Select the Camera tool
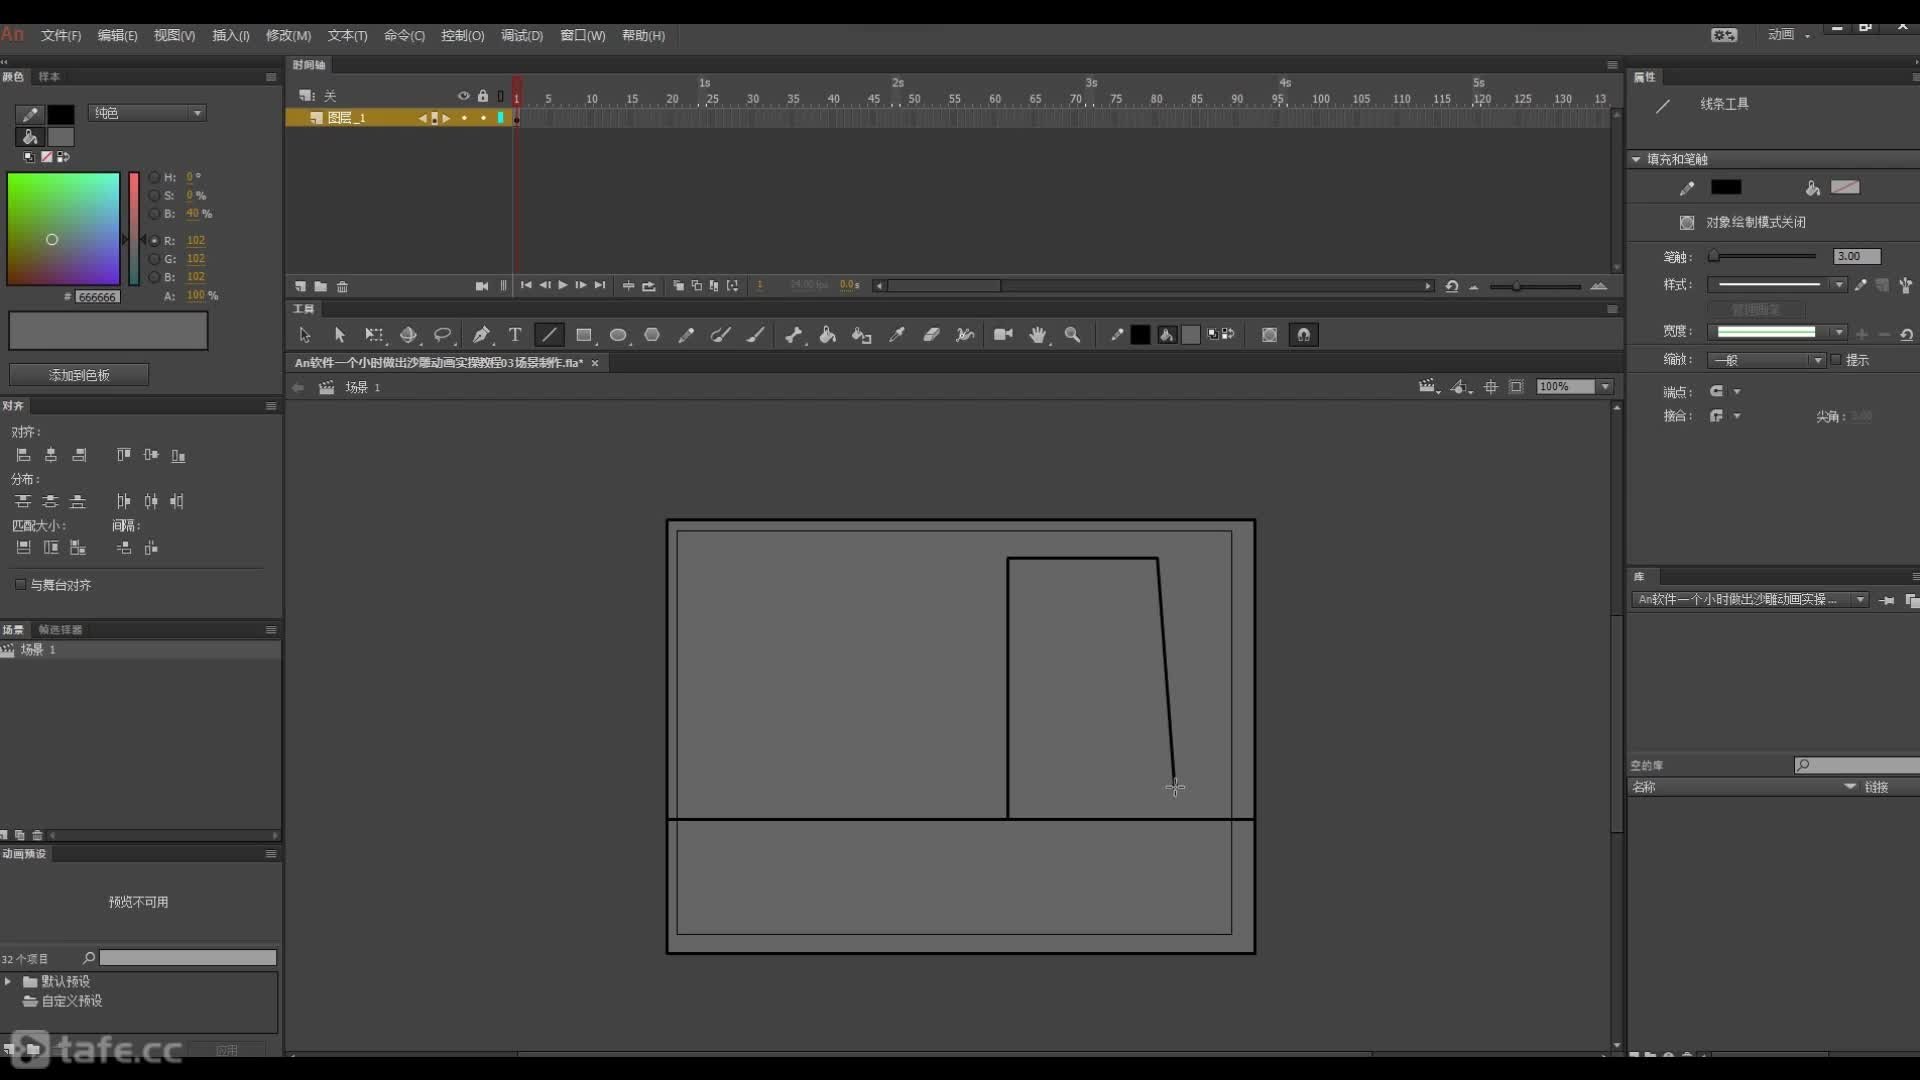 click(1003, 335)
